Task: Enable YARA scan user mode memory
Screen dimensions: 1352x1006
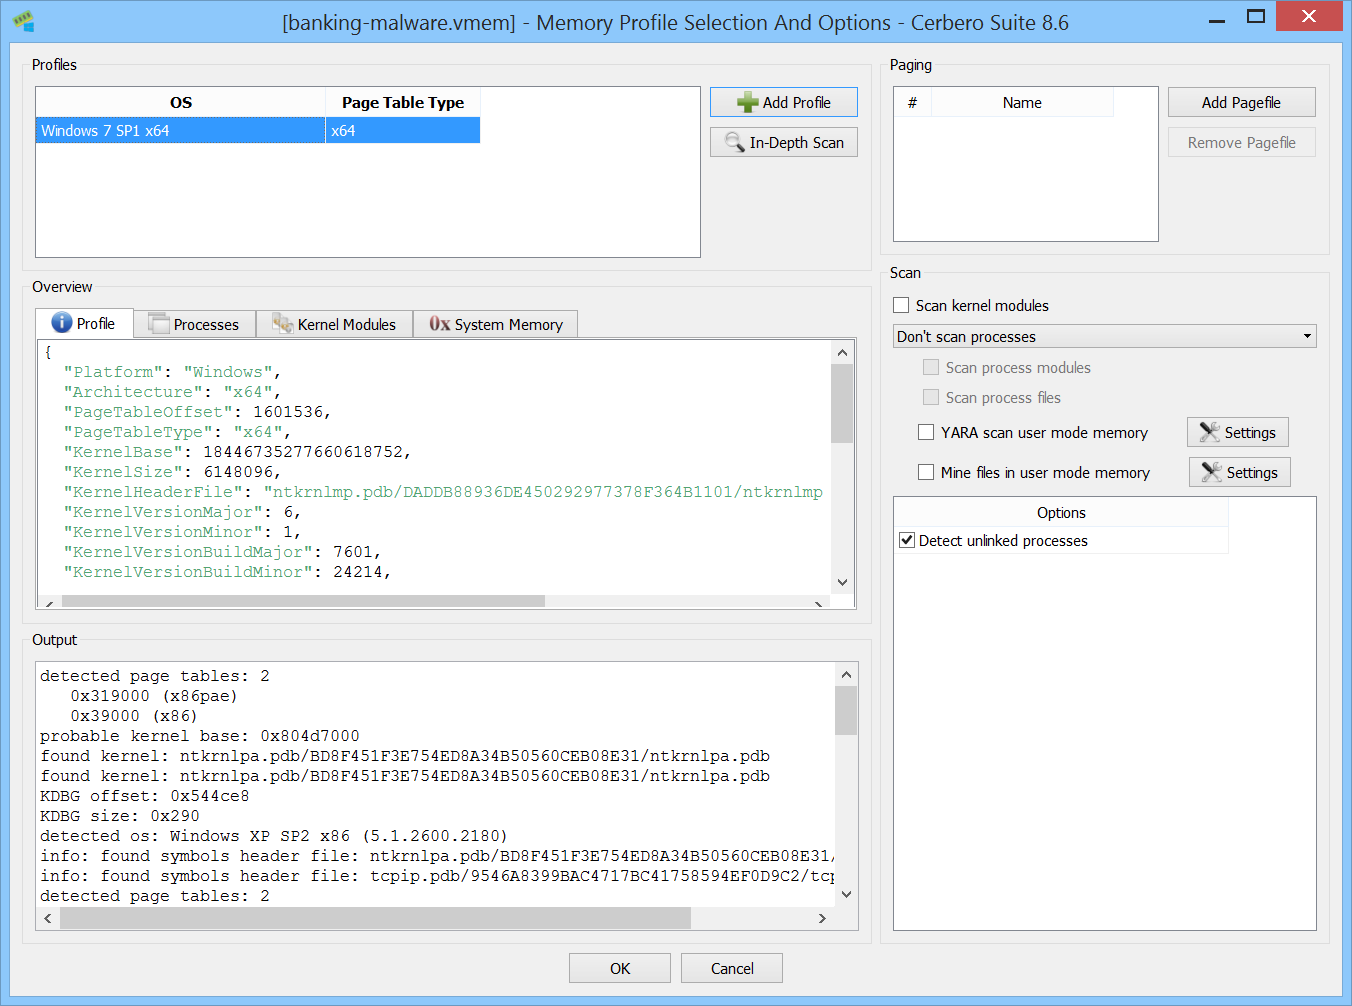Action: [x=926, y=432]
